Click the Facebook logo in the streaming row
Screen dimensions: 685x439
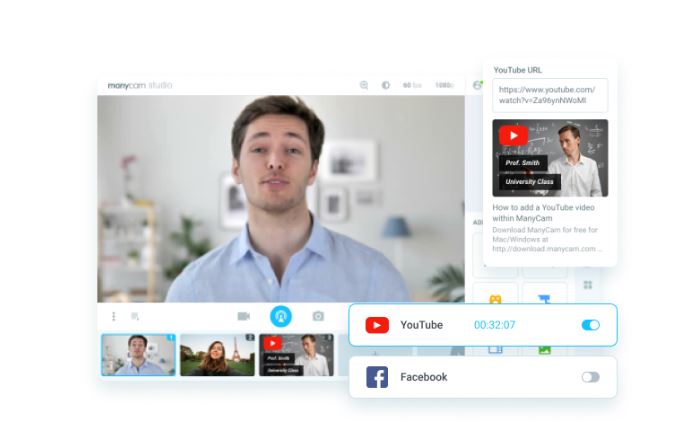(377, 377)
